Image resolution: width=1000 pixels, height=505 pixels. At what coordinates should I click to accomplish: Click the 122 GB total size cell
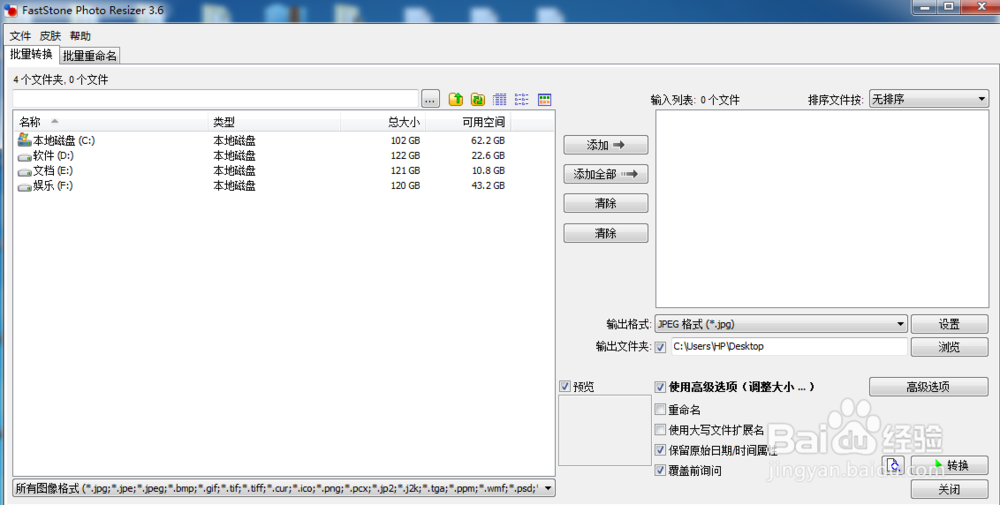406,156
